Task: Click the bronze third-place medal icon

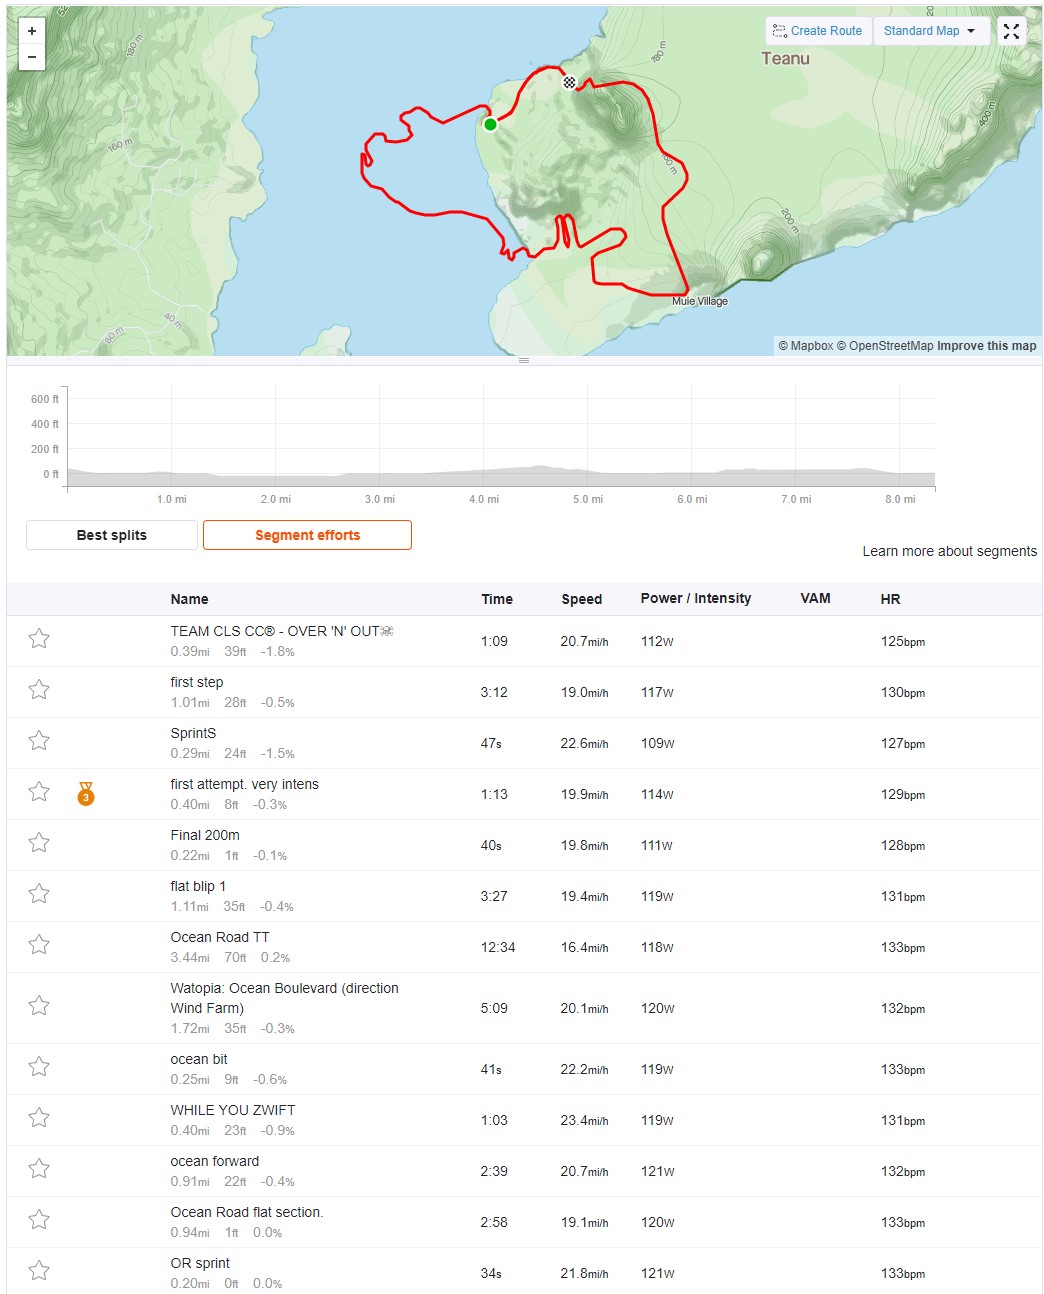Action: coord(86,795)
